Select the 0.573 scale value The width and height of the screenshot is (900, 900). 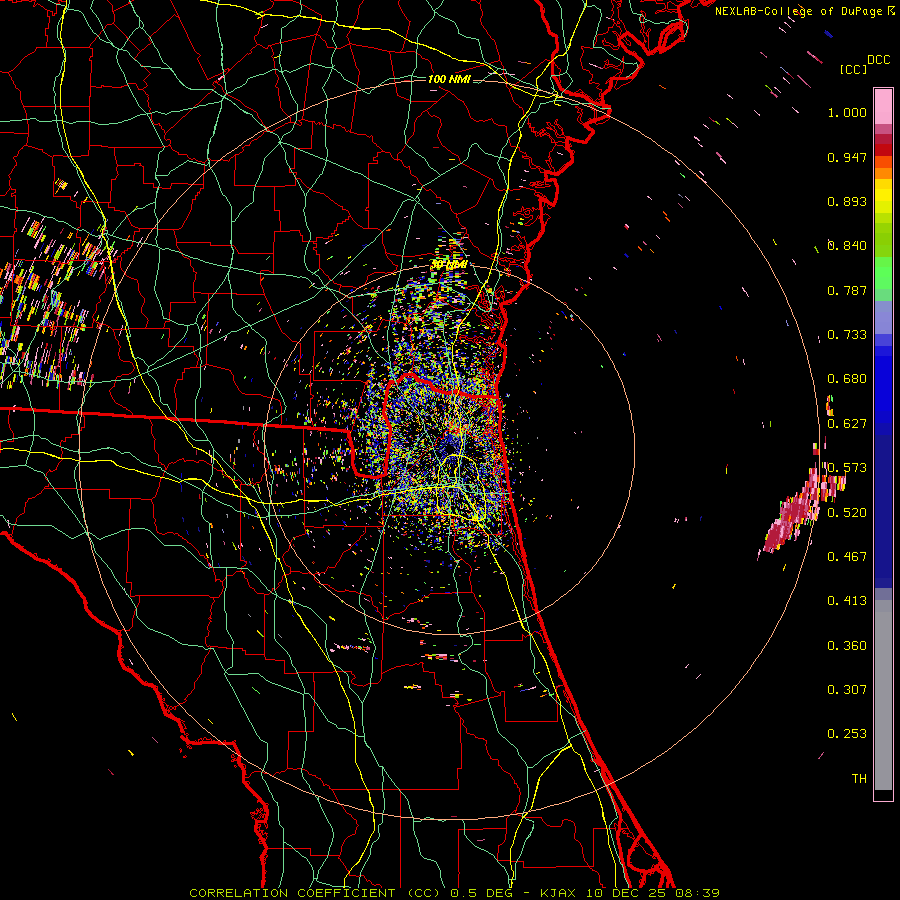point(847,468)
